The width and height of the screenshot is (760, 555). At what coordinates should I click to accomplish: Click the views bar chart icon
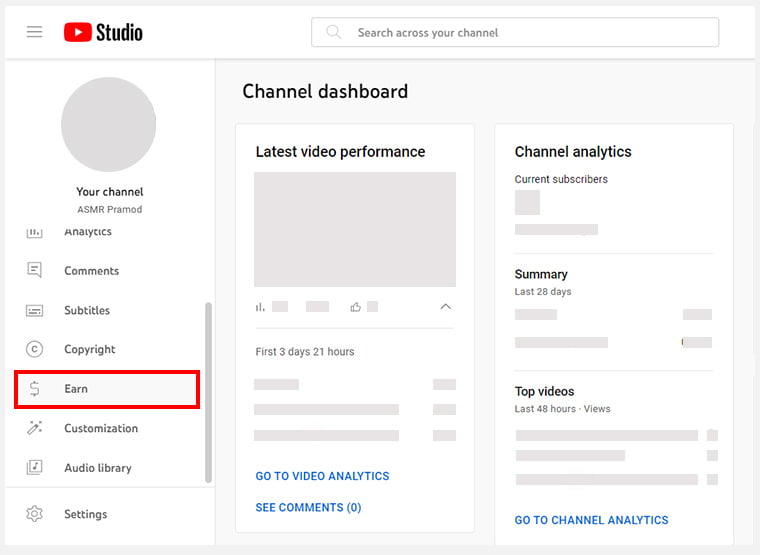tap(260, 307)
